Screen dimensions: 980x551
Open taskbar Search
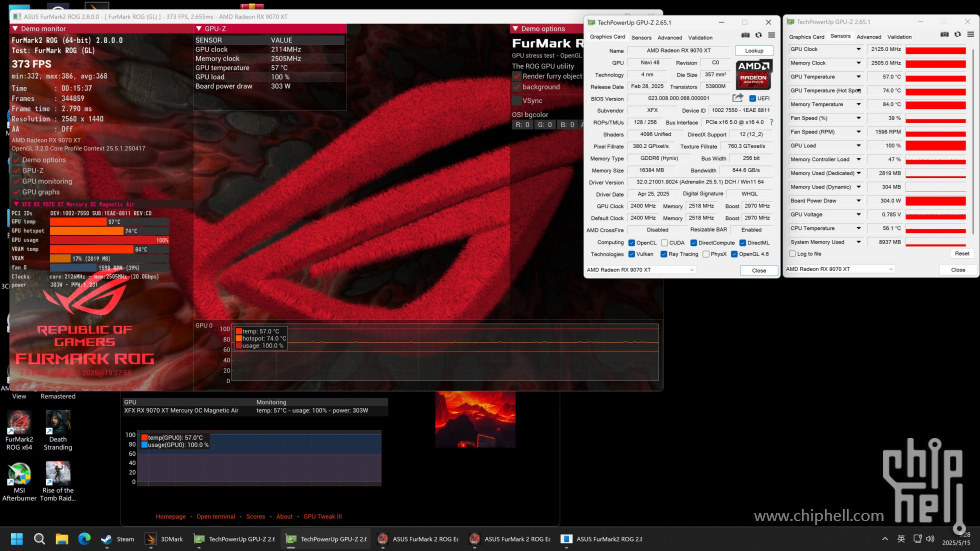pos(39,539)
